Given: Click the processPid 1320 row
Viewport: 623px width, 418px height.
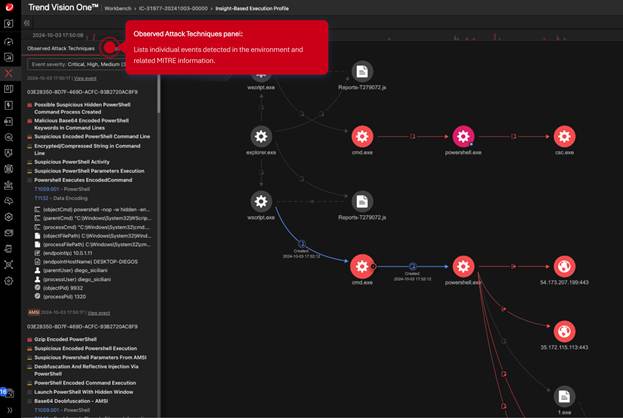Looking at the screenshot, I should pyautogui.click(x=60, y=296).
